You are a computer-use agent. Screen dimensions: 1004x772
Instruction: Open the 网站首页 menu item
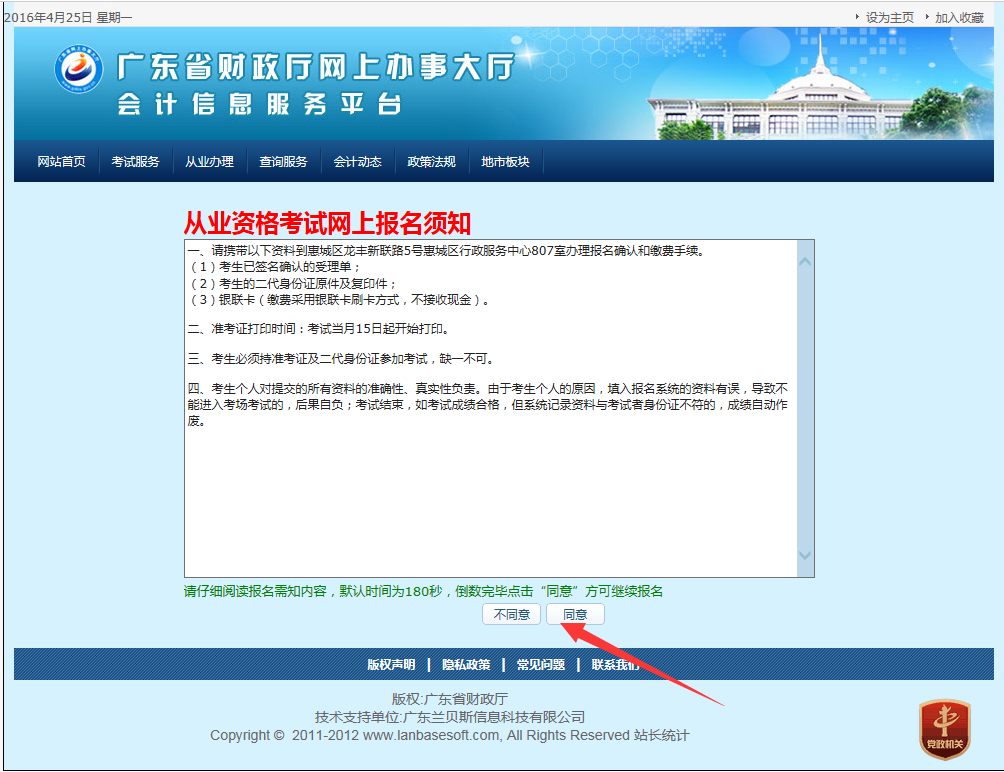(x=61, y=162)
